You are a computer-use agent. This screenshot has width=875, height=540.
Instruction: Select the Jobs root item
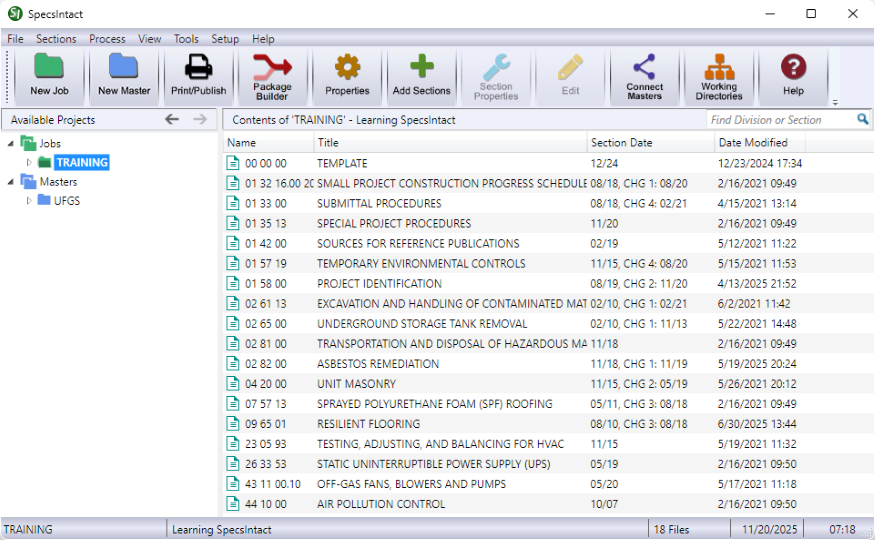[x=50, y=143]
